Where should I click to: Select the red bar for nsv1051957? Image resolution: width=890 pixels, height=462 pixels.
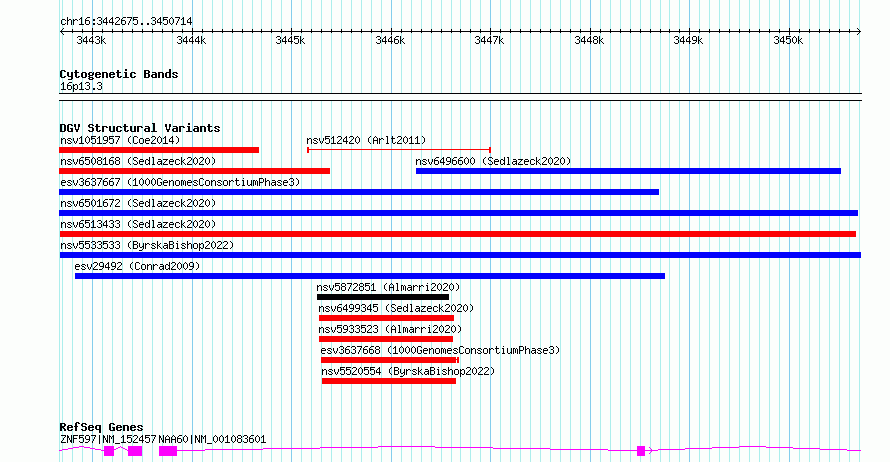(x=159, y=150)
